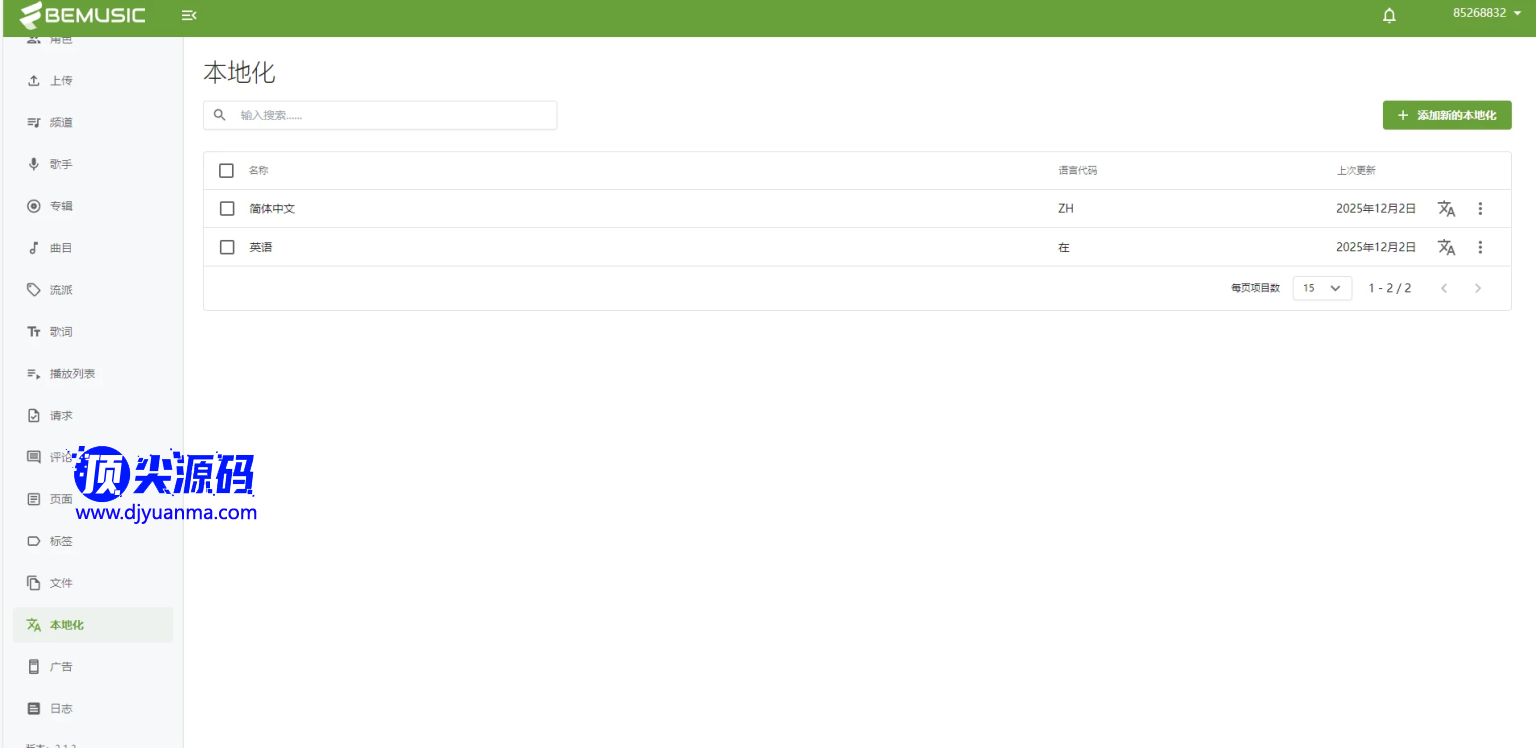The image size is (1536, 748).
Task: Sort table by 名称 column header
Action: pos(258,171)
